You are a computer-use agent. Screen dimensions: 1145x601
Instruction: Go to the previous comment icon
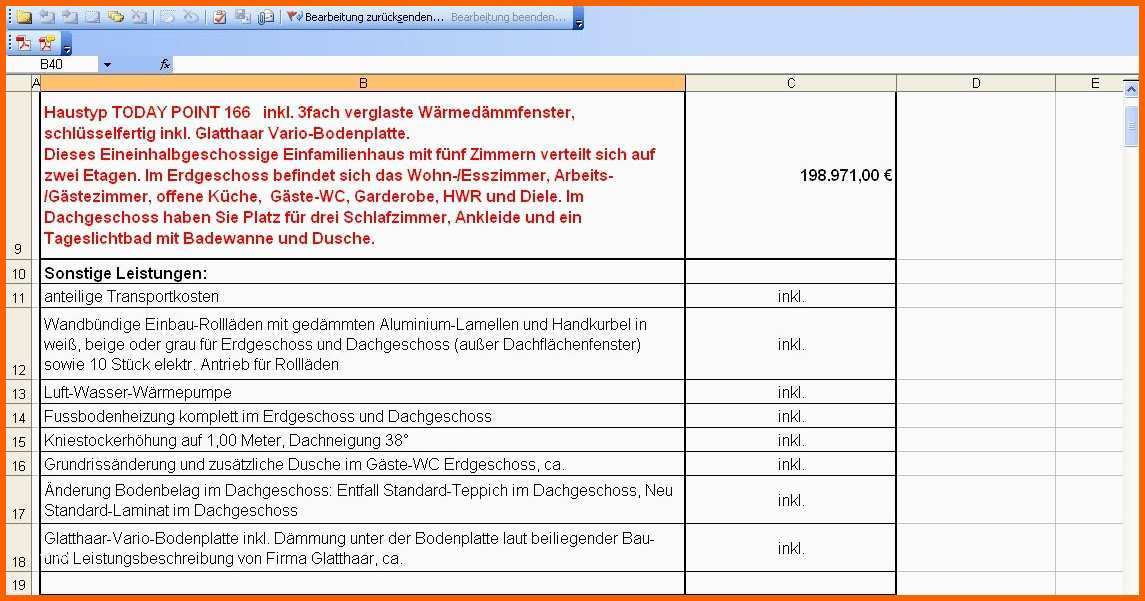47,17
